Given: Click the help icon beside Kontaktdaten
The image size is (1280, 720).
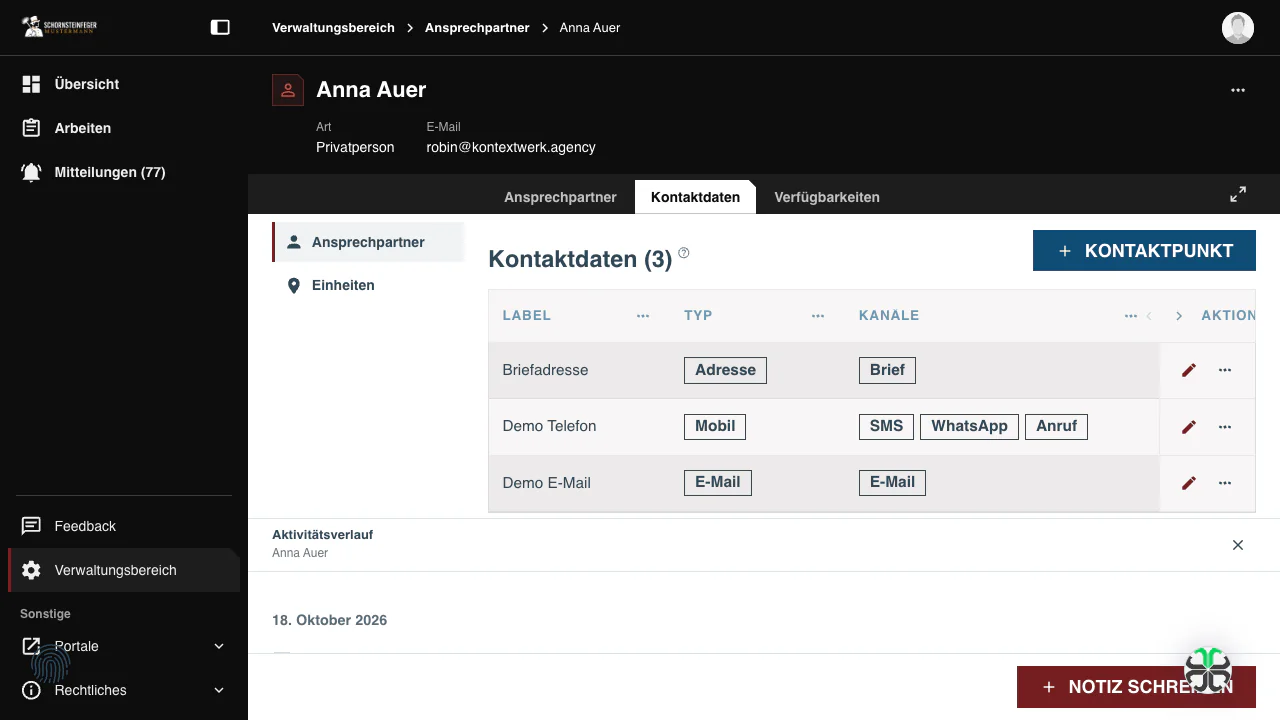Looking at the screenshot, I should 684,253.
